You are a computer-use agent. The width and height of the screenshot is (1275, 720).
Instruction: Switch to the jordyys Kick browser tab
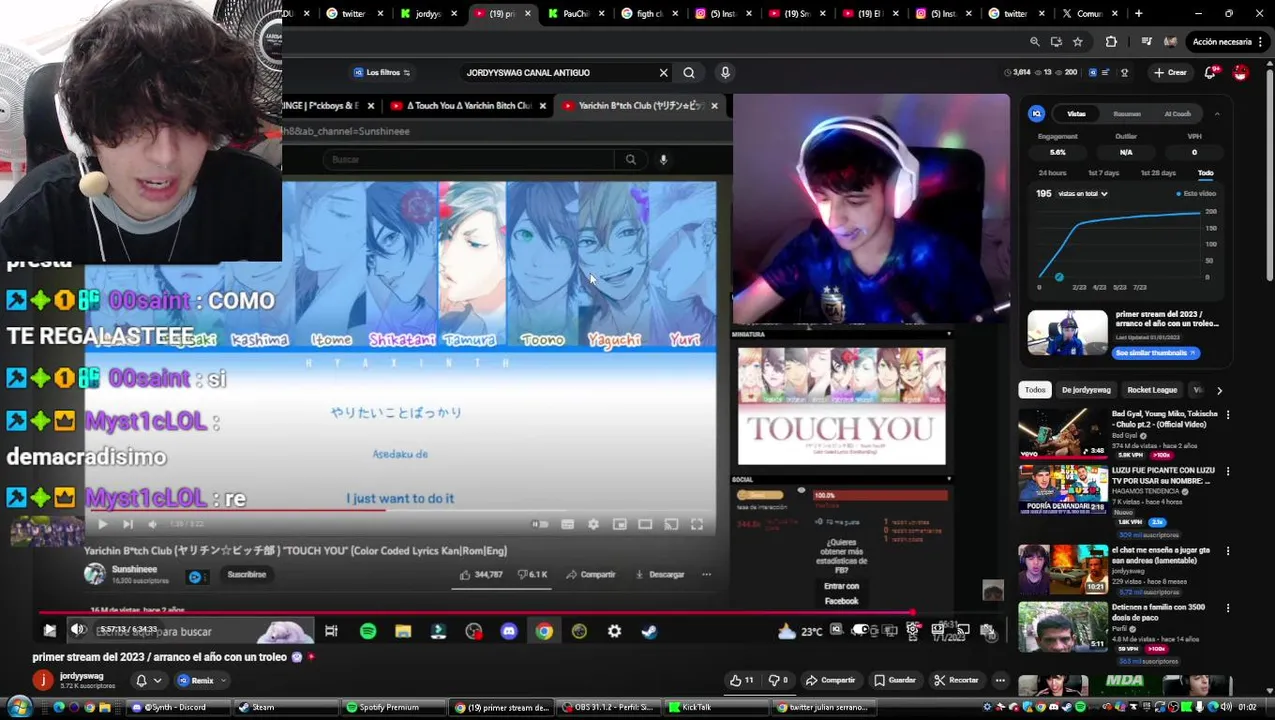coord(429,13)
